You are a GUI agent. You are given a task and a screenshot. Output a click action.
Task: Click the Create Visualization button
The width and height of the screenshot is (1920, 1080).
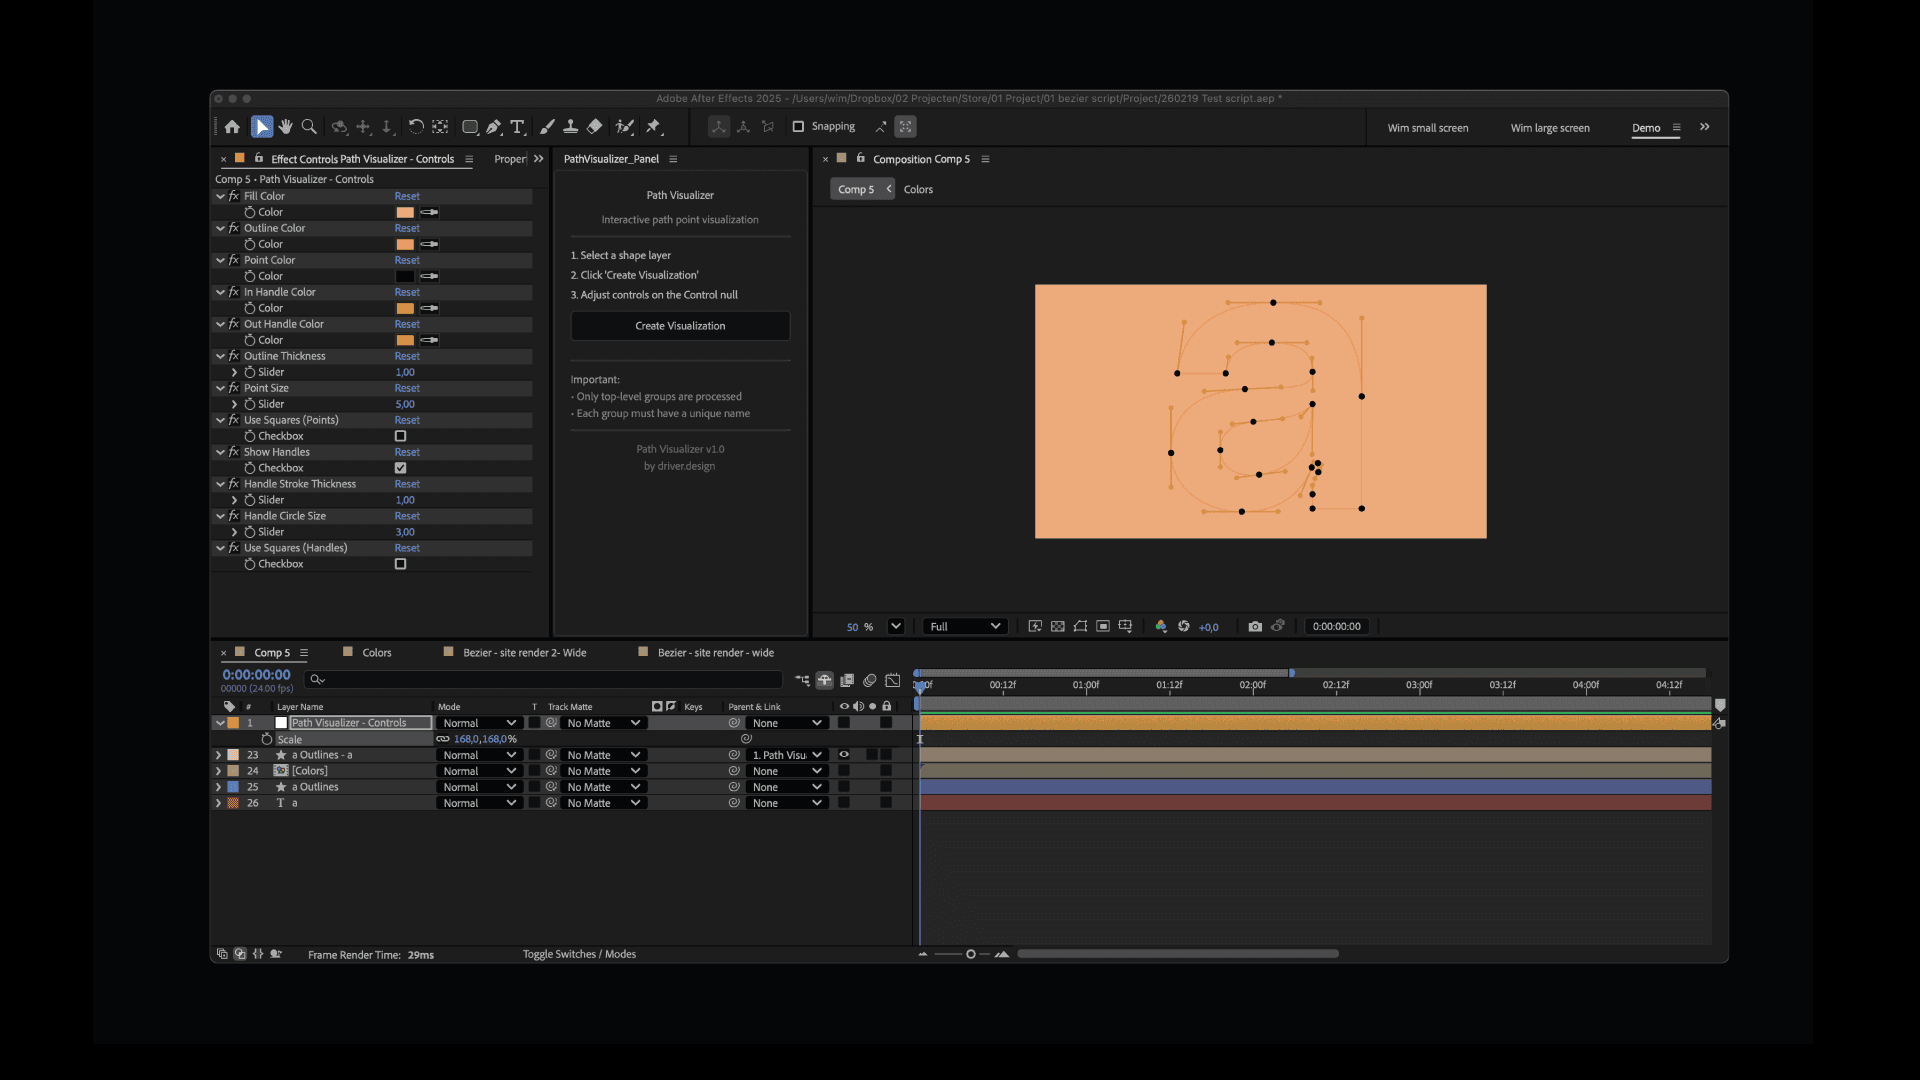(x=680, y=326)
